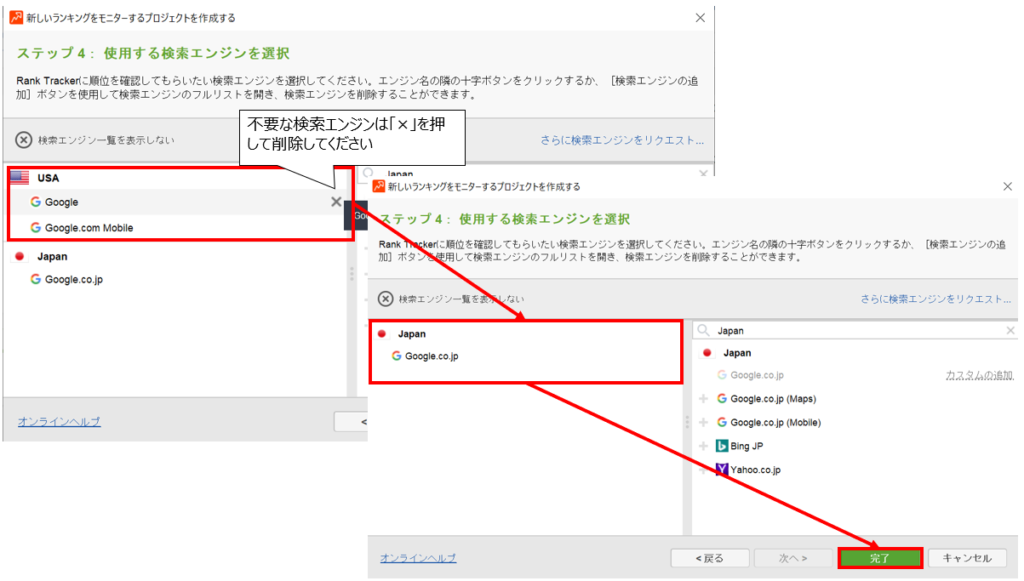Select Japan group in front window selected list
The height and width of the screenshot is (581, 1024).
[x=402, y=334]
